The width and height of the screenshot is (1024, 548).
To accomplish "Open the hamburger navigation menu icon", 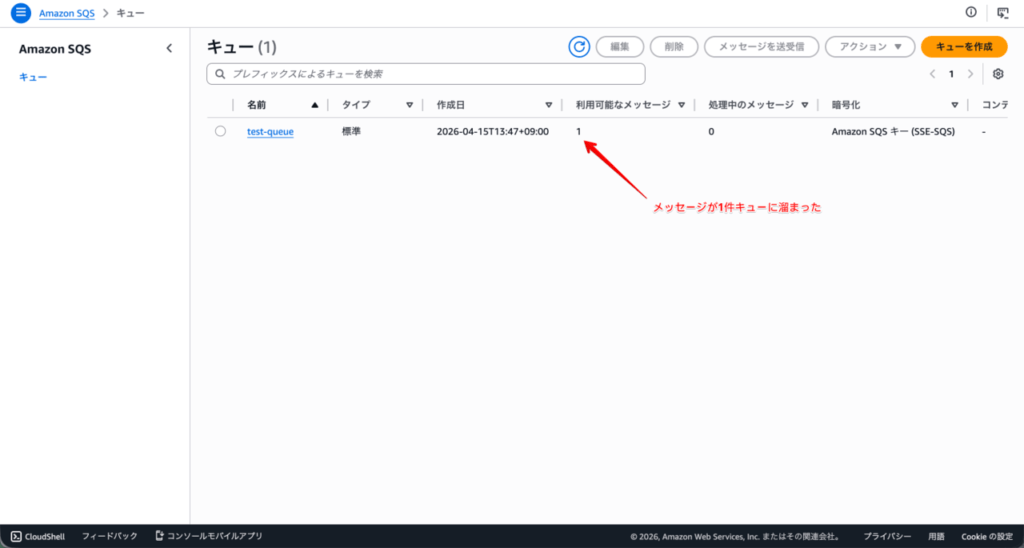I will click(x=21, y=12).
